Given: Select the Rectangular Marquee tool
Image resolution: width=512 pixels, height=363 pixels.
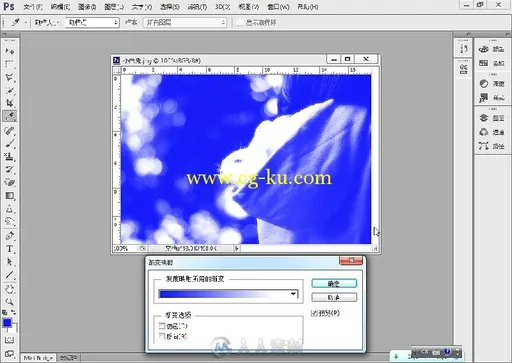Looking at the screenshot, I should pos(10,64).
